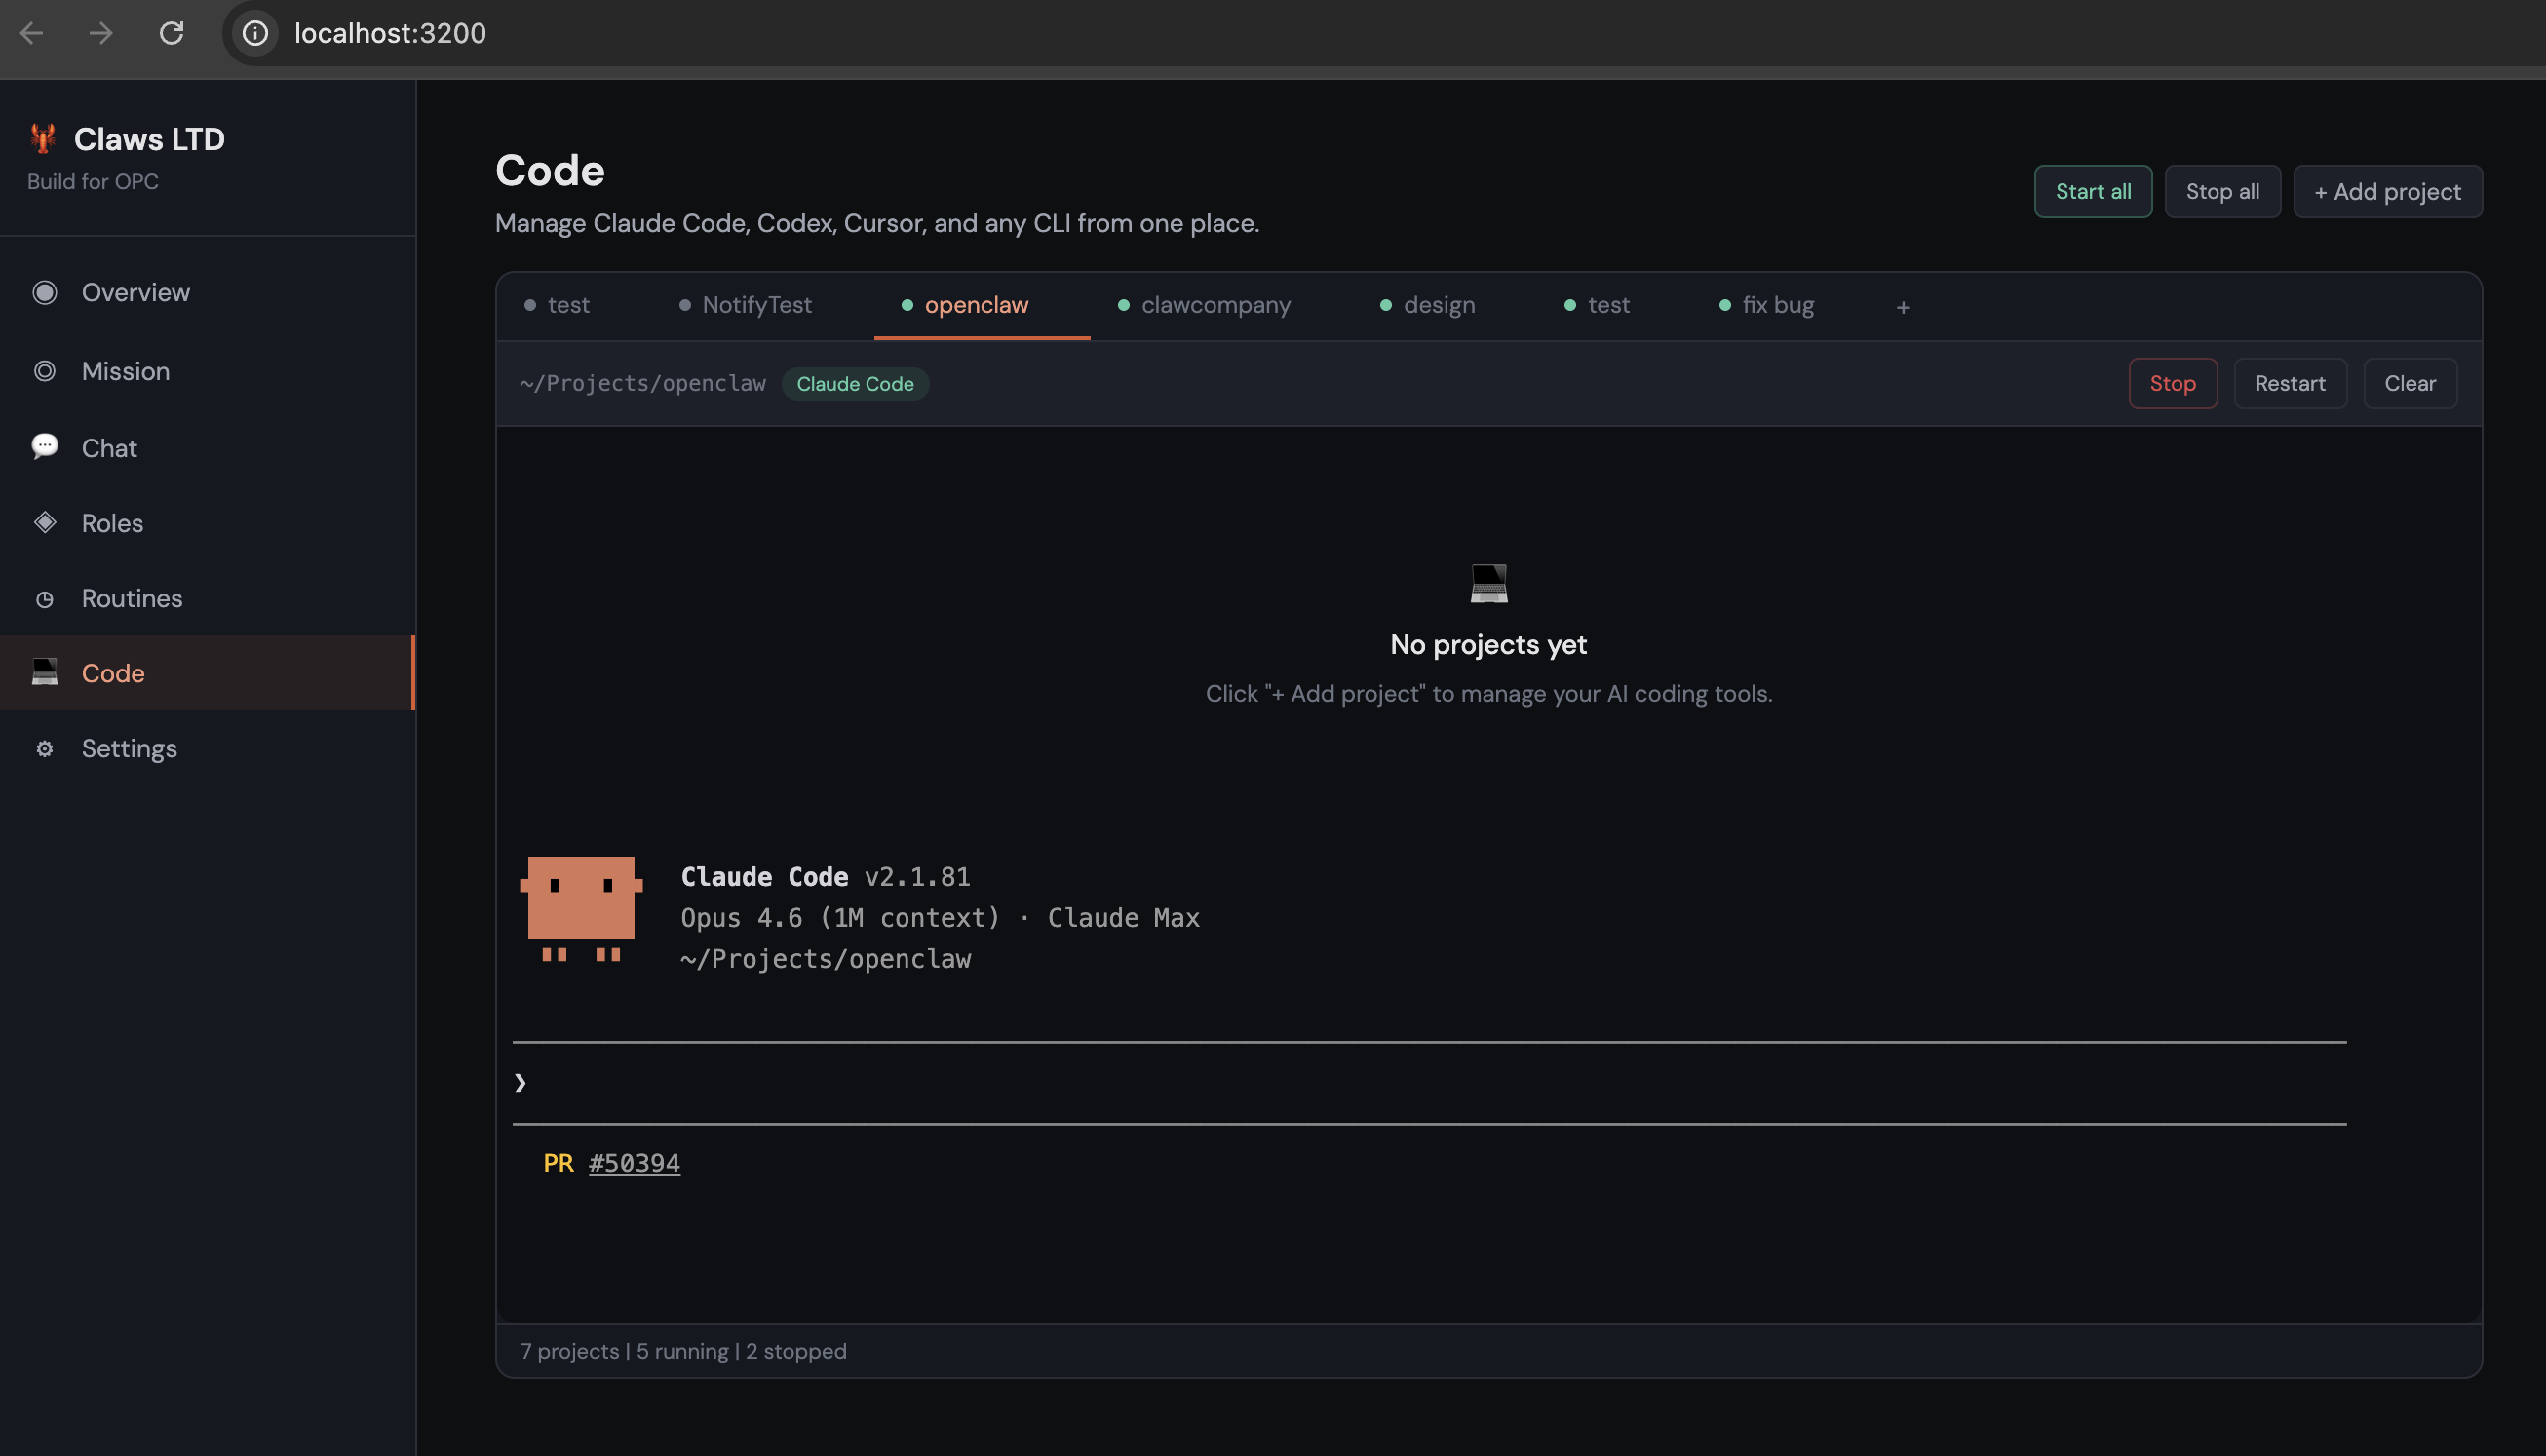Open the Overview page

[x=207, y=292]
